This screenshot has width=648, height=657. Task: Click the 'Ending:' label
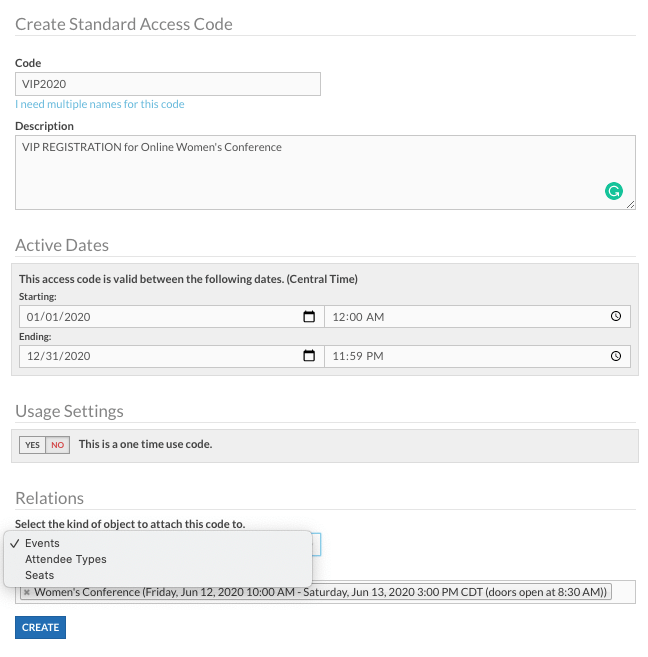(35, 336)
